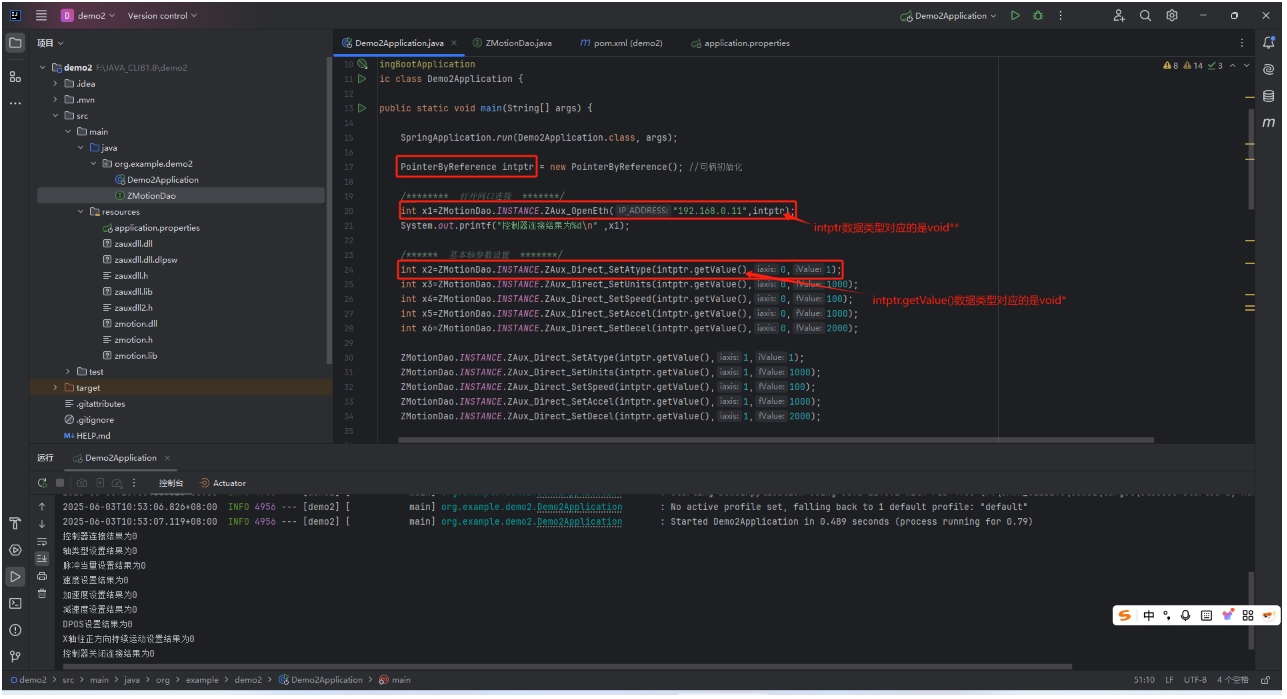Jump to next highlighted error arrow
The width and height of the screenshot is (1287, 699).
pyautogui.click(x=1245, y=65)
